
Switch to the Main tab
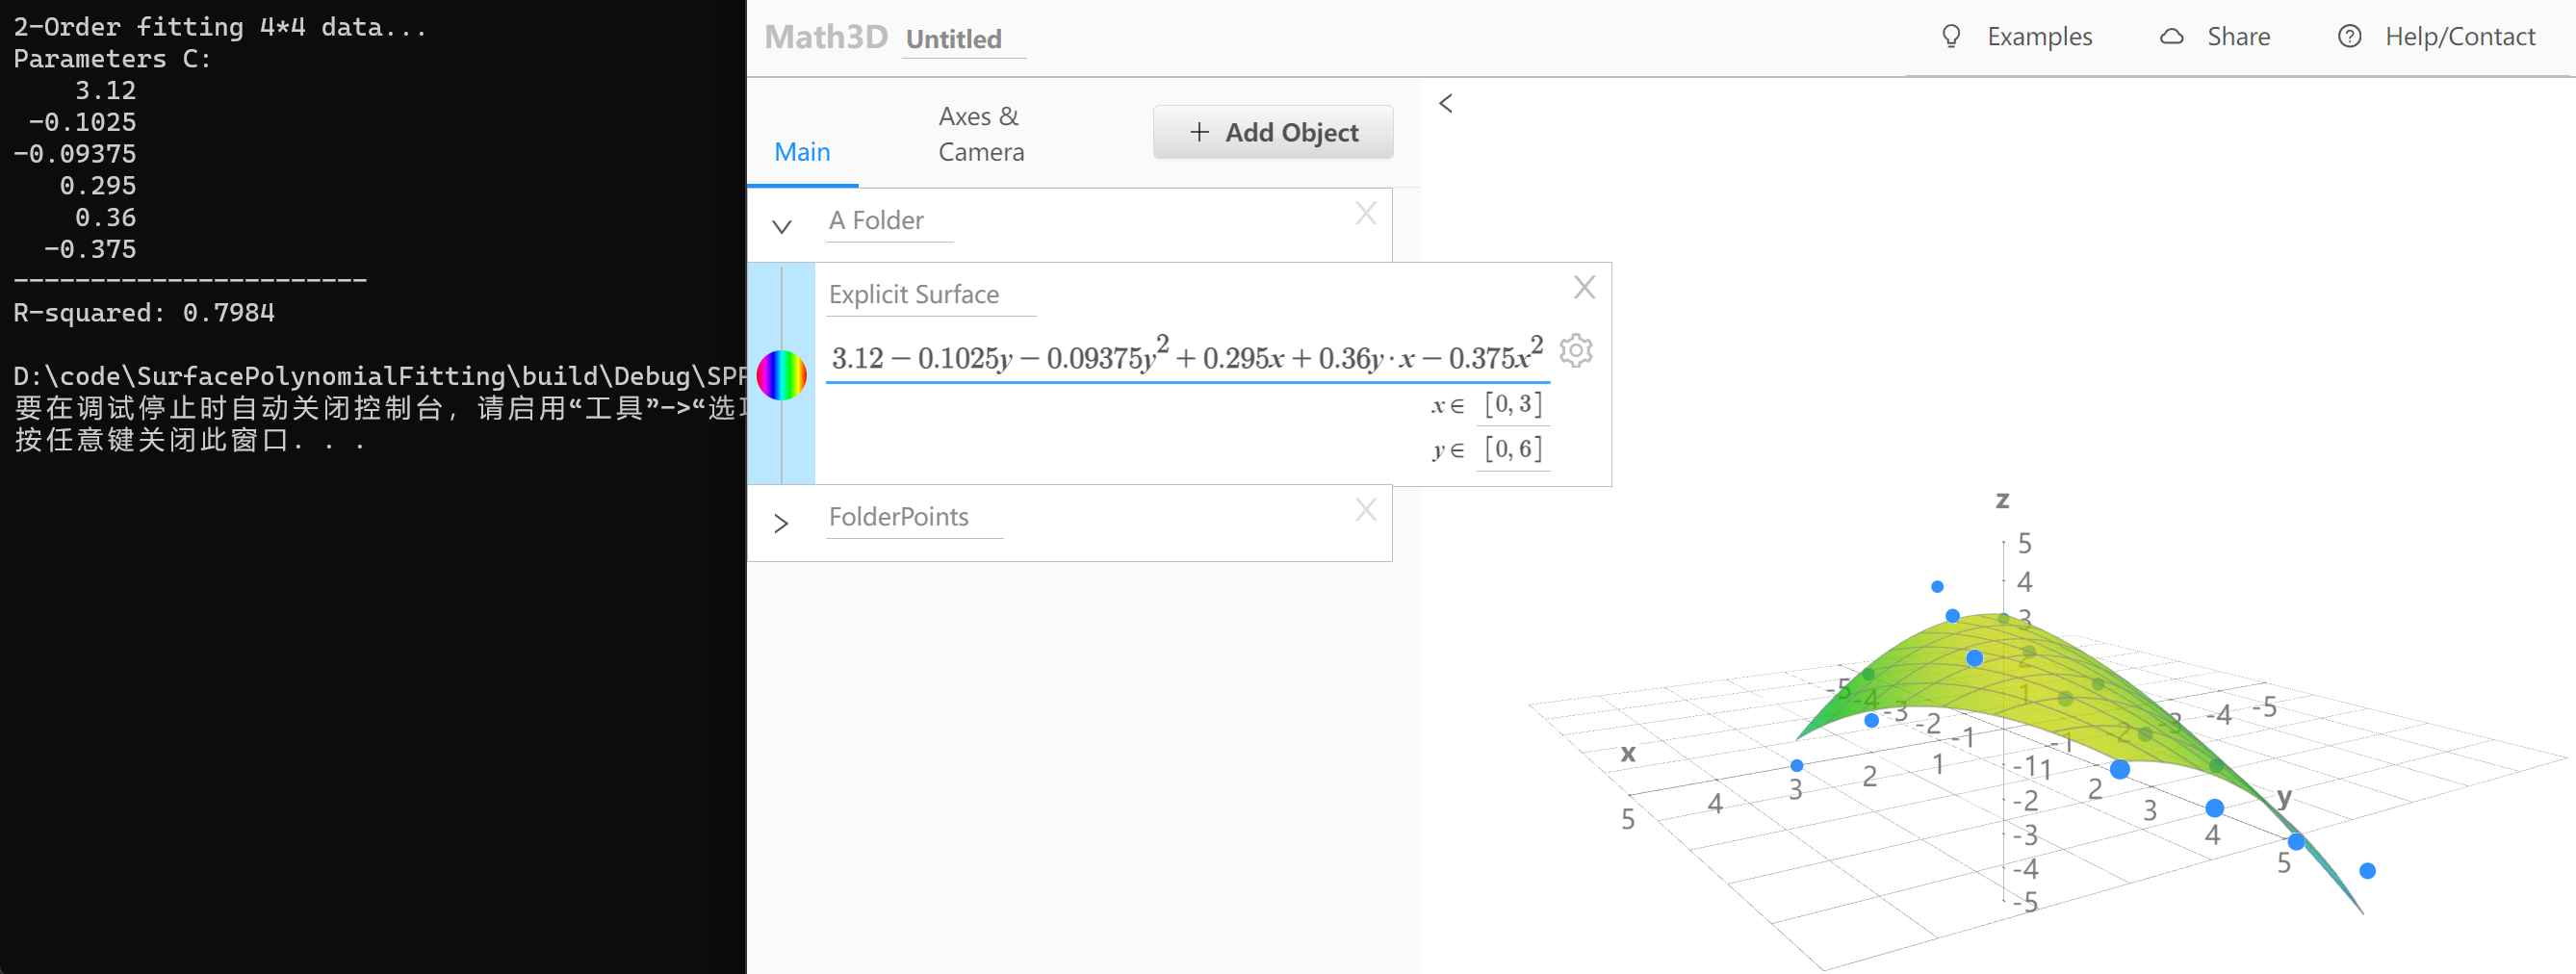(x=802, y=152)
